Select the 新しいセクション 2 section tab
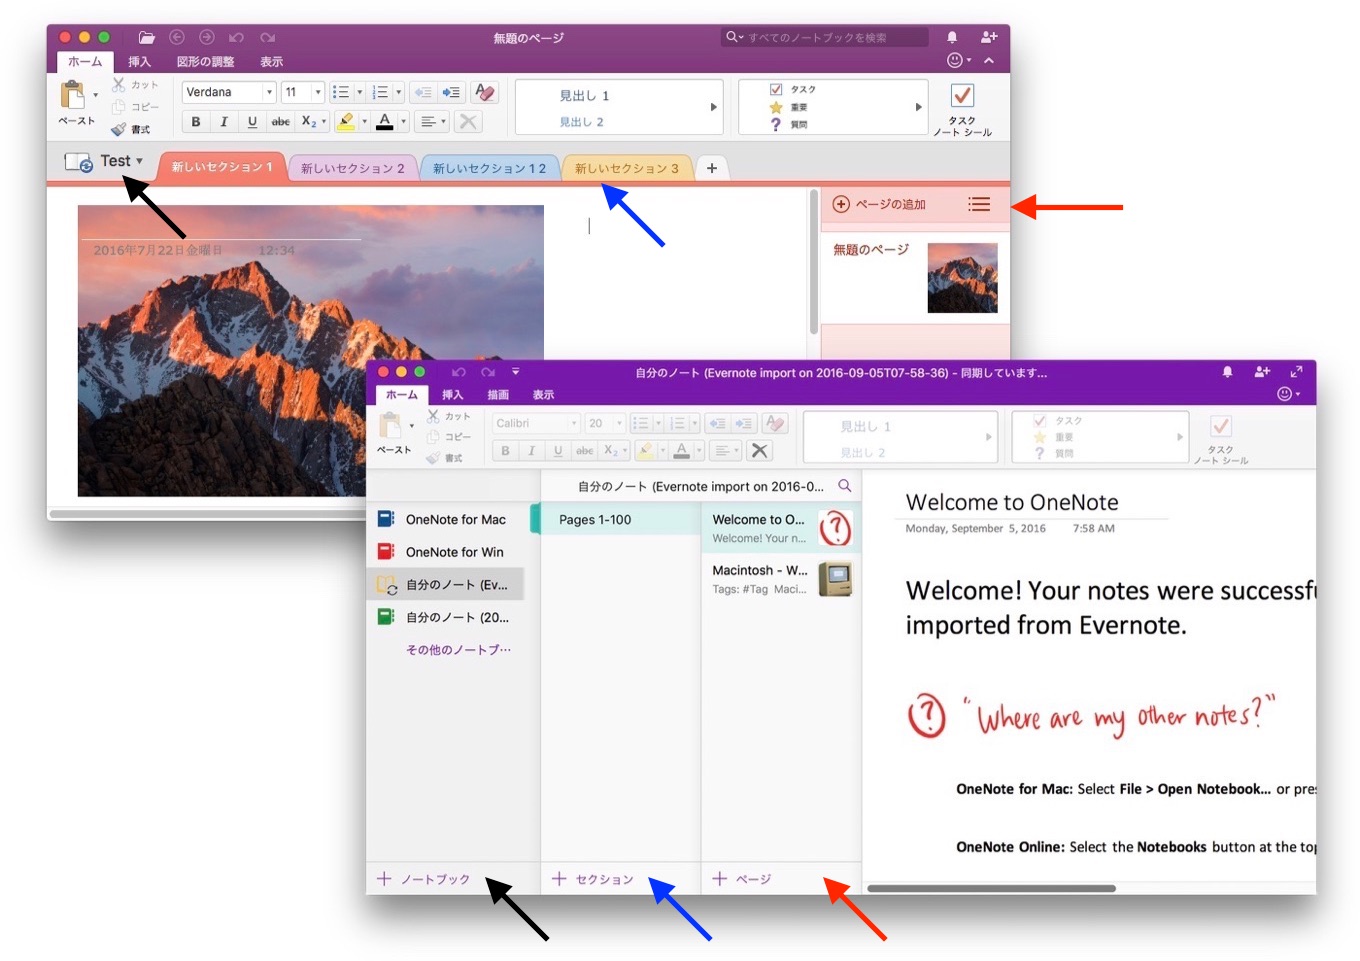The height and width of the screenshot is (961, 1360). pyautogui.click(x=352, y=166)
